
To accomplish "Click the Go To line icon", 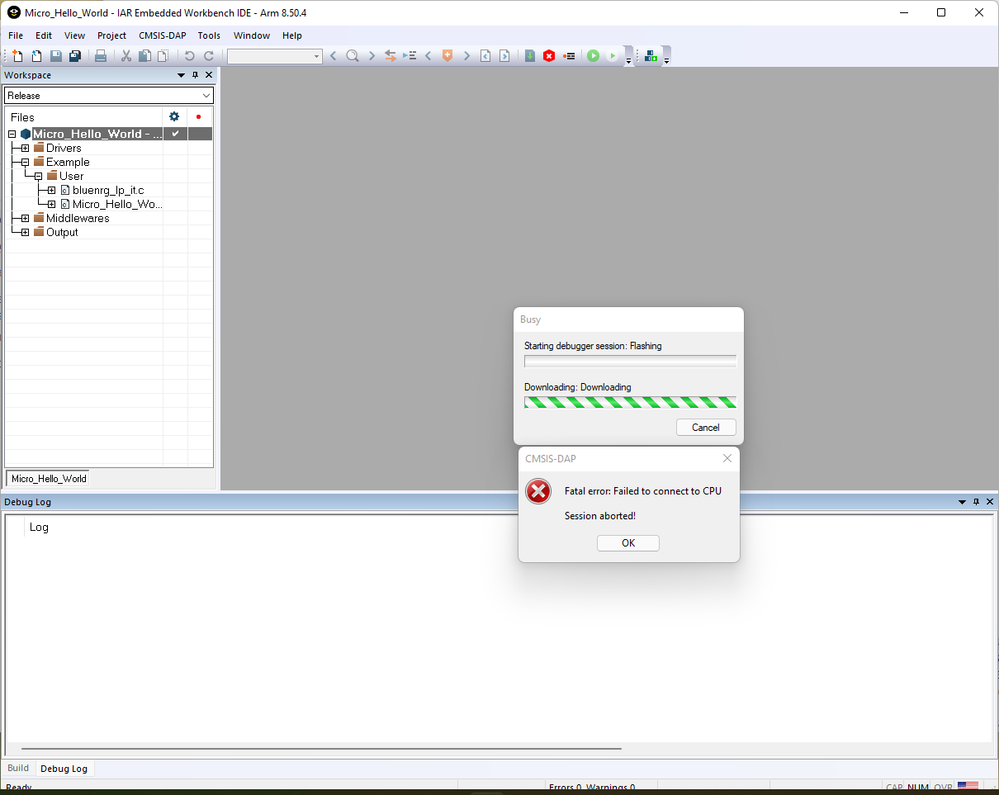I will click(x=409, y=56).
